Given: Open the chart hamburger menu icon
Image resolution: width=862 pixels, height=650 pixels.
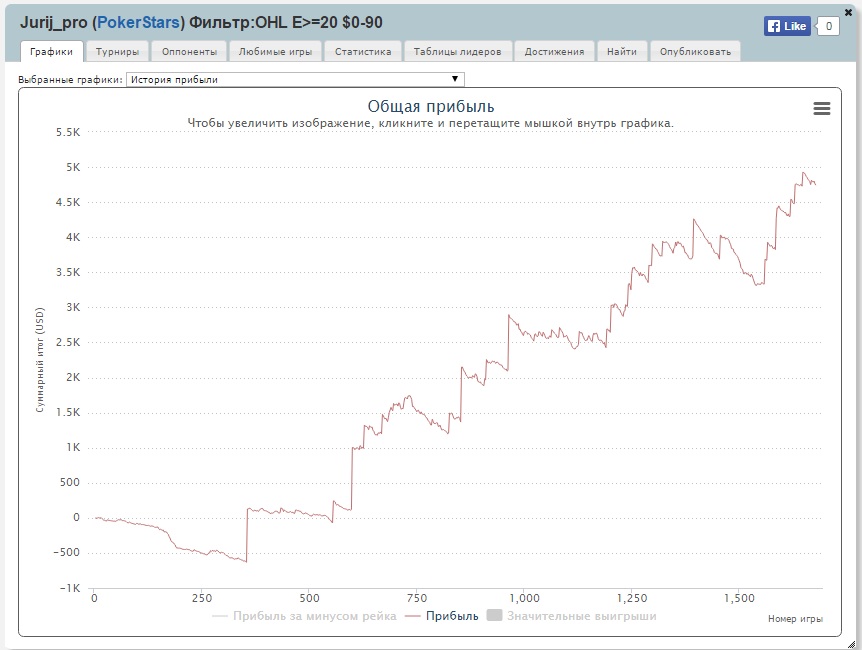Looking at the screenshot, I should [822, 109].
